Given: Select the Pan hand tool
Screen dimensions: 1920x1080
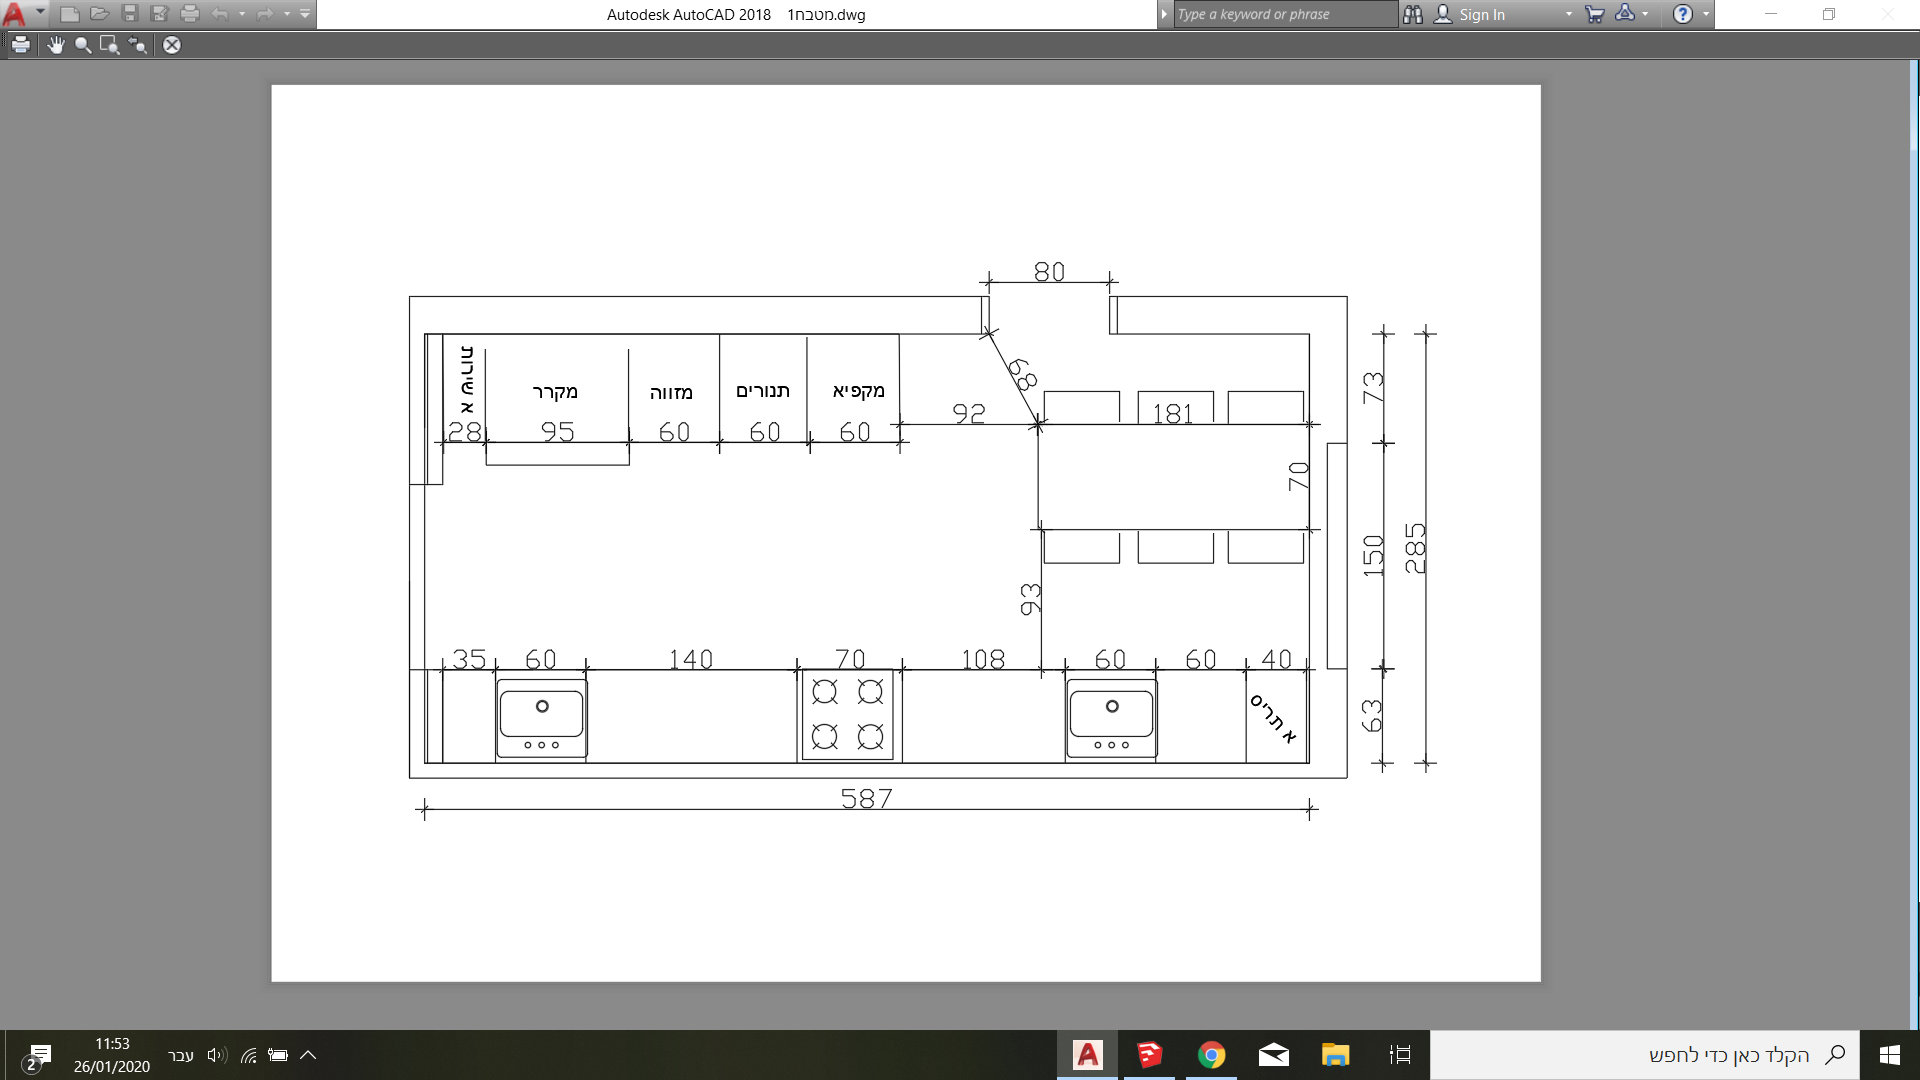Looking at the screenshot, I should pyautogui.click(x=55, y=45).
